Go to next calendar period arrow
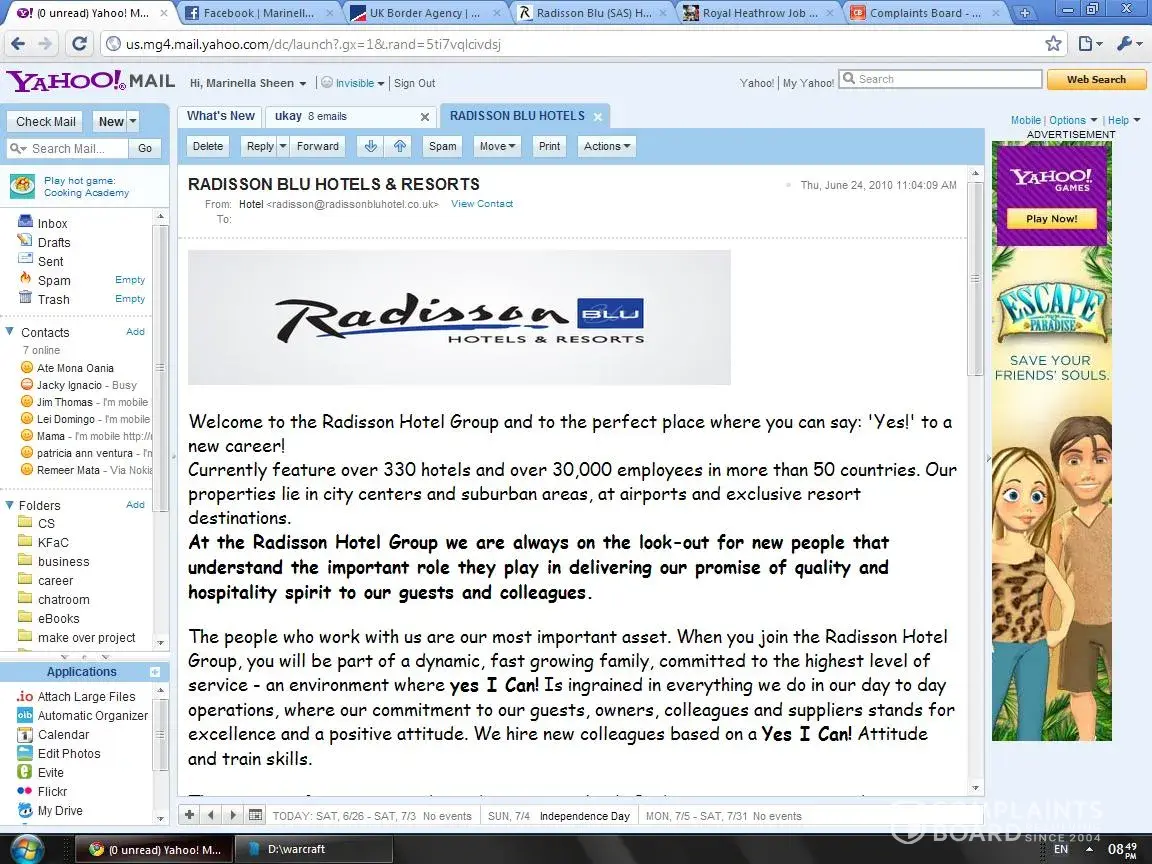The width and height of the screenshot is (1152, 864). pyautogui.click(x=233, y=815)
